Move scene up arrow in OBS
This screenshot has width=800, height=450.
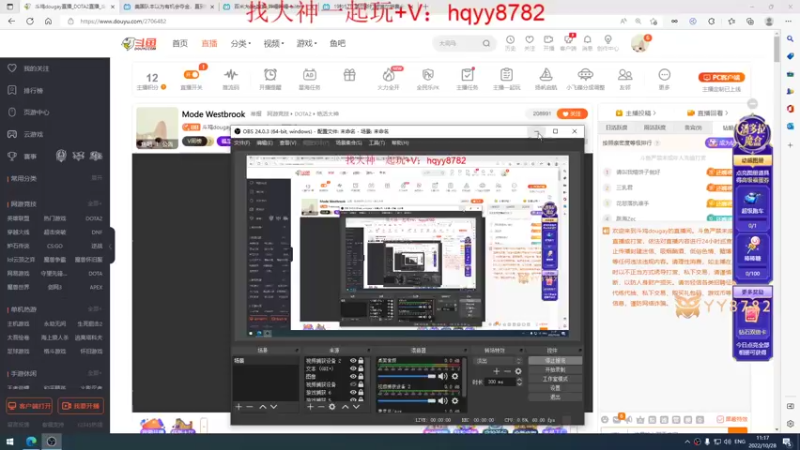pos(262,407)
